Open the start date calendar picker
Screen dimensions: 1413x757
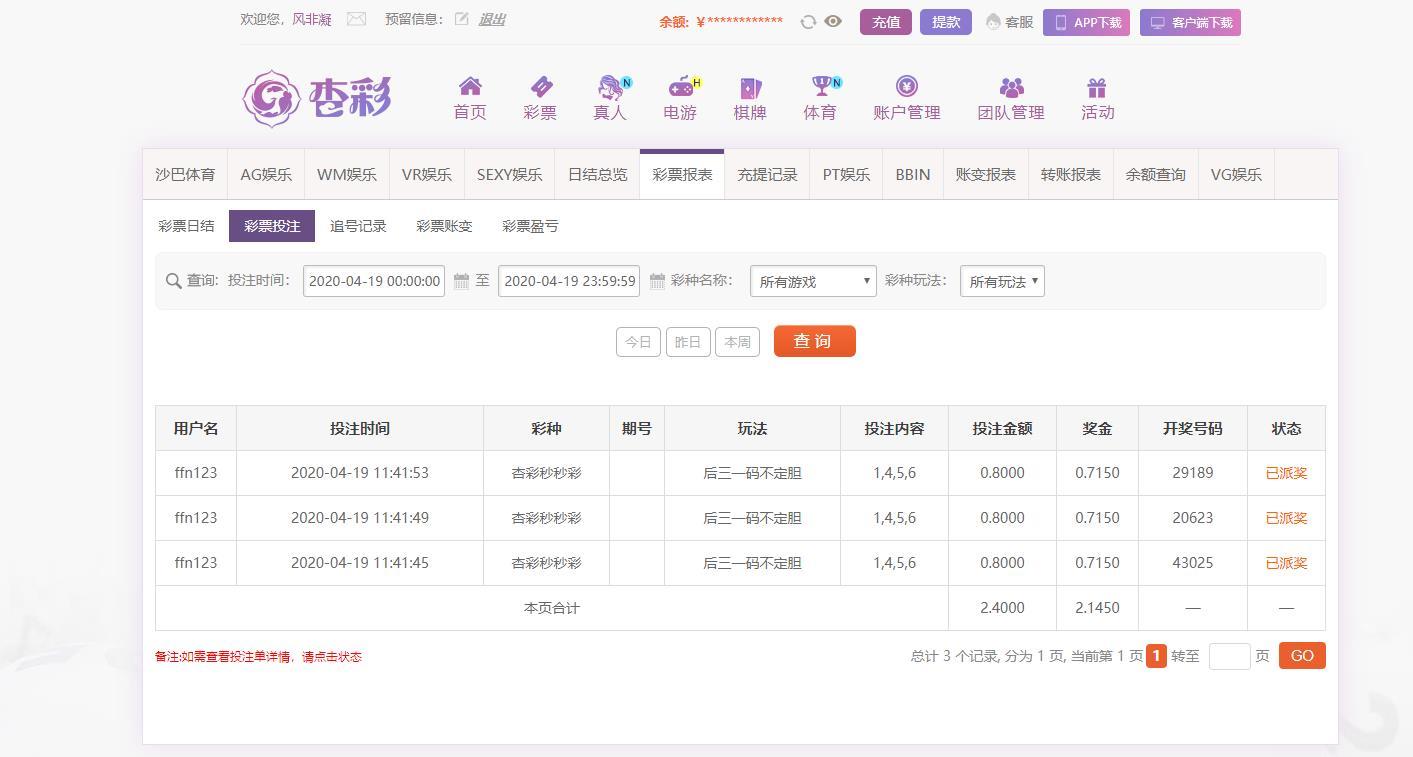point(461,282)
